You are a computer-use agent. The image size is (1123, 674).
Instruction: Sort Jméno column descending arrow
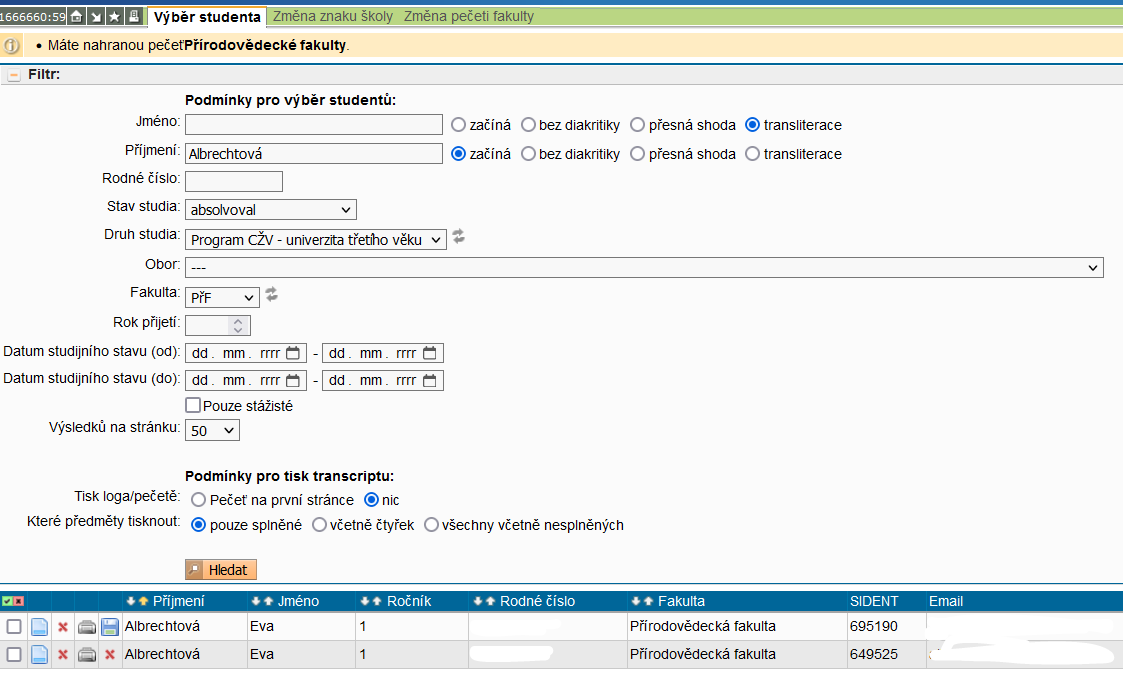pyautogui.click(x=256, y=601)
